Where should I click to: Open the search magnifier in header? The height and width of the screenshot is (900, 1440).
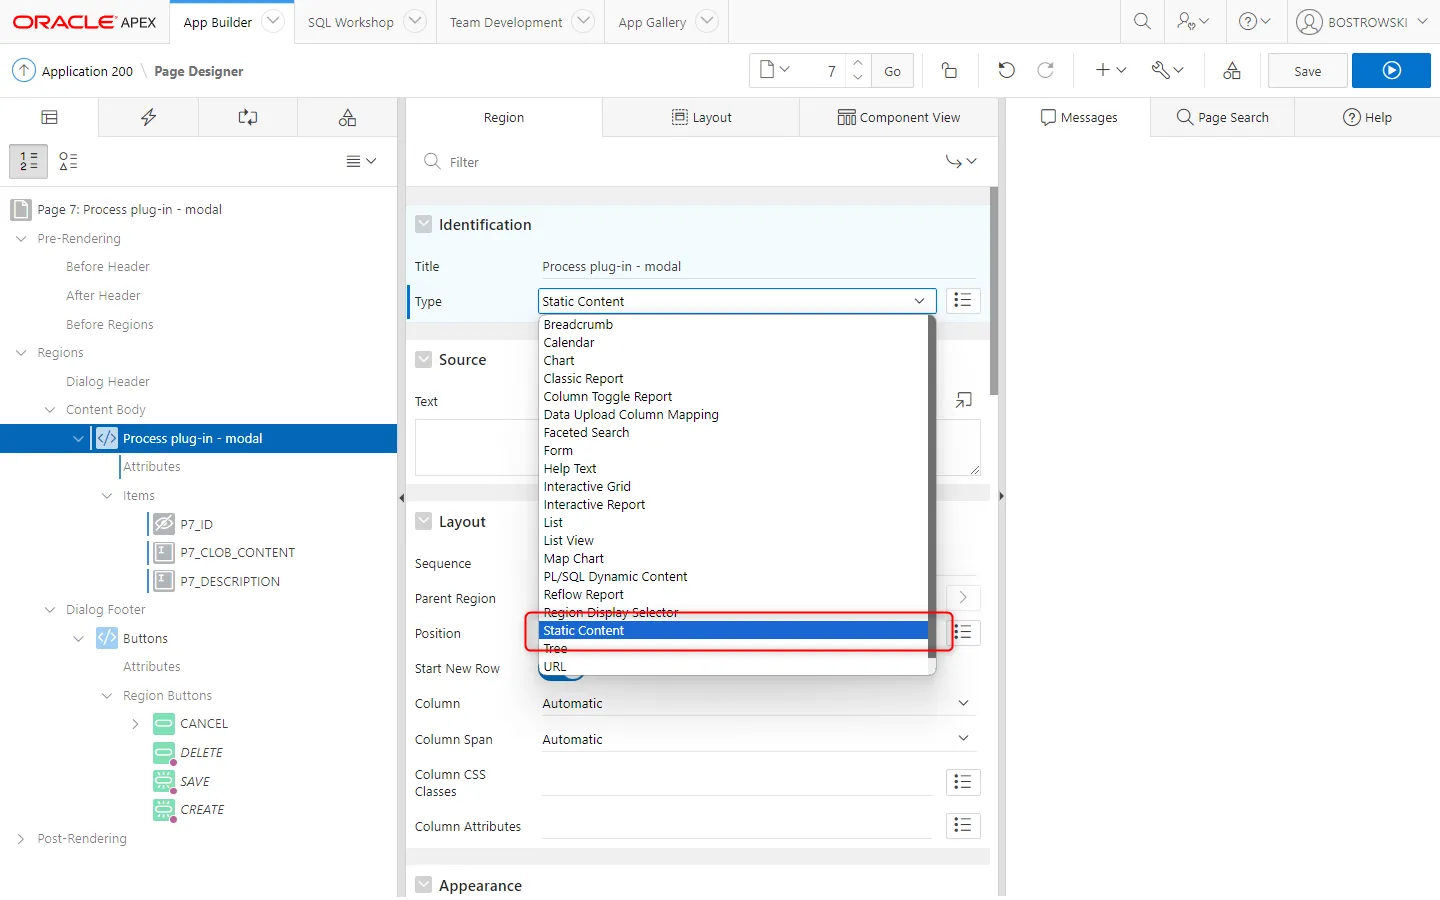[x=1142, y=21]
